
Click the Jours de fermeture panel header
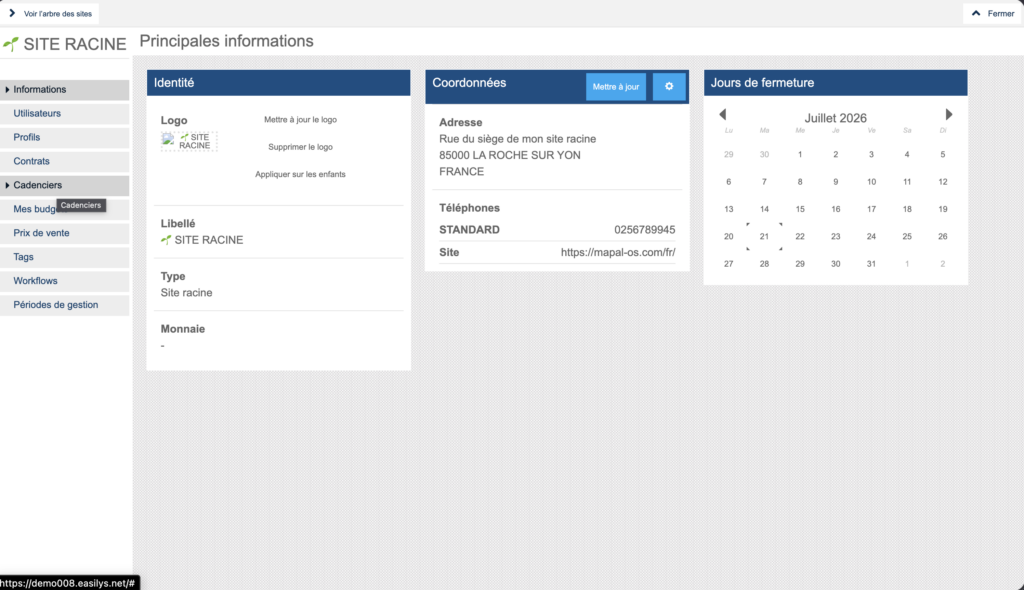tap(835, 83)
